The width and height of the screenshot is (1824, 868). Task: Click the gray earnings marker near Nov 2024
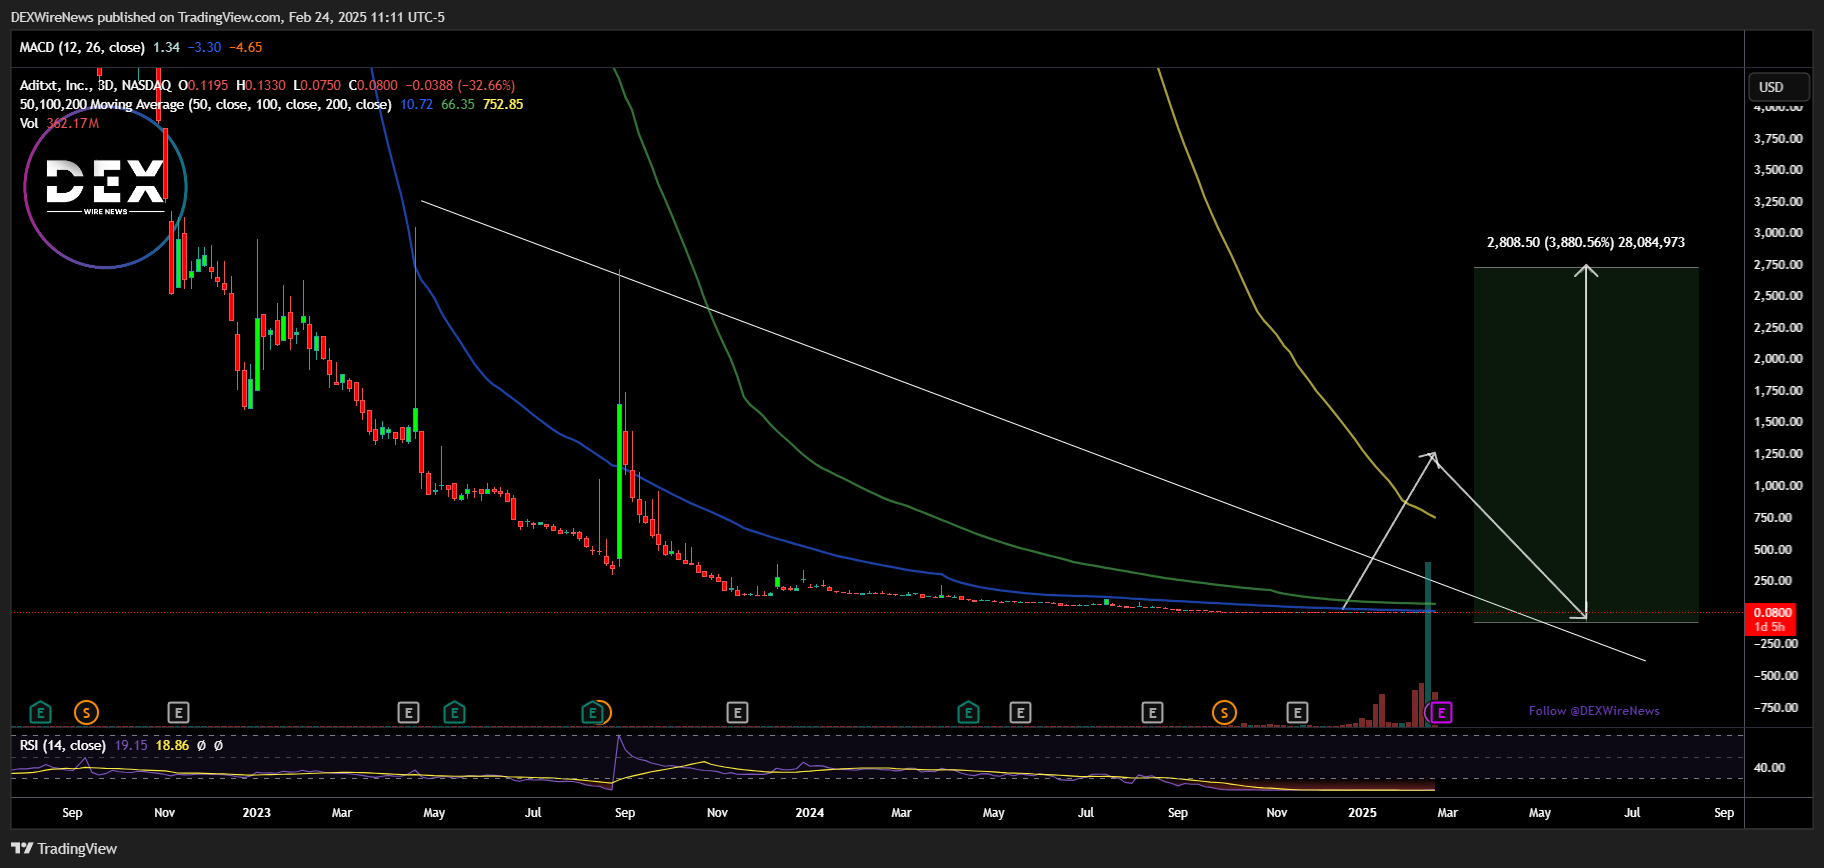tap(1297, 713)
